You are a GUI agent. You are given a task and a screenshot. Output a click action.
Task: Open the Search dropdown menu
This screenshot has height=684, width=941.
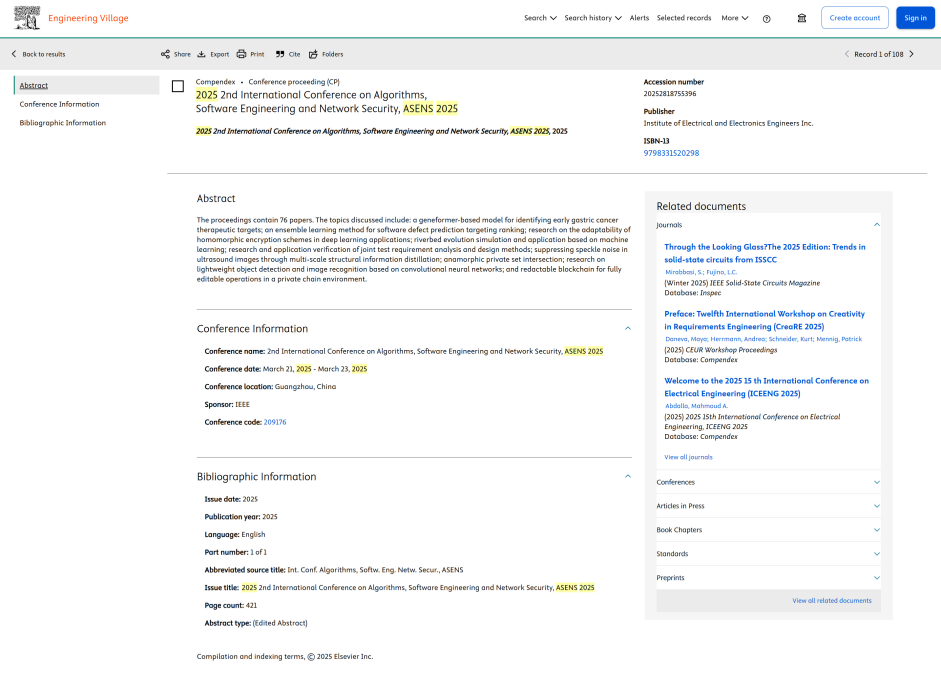tap(540, 18)
